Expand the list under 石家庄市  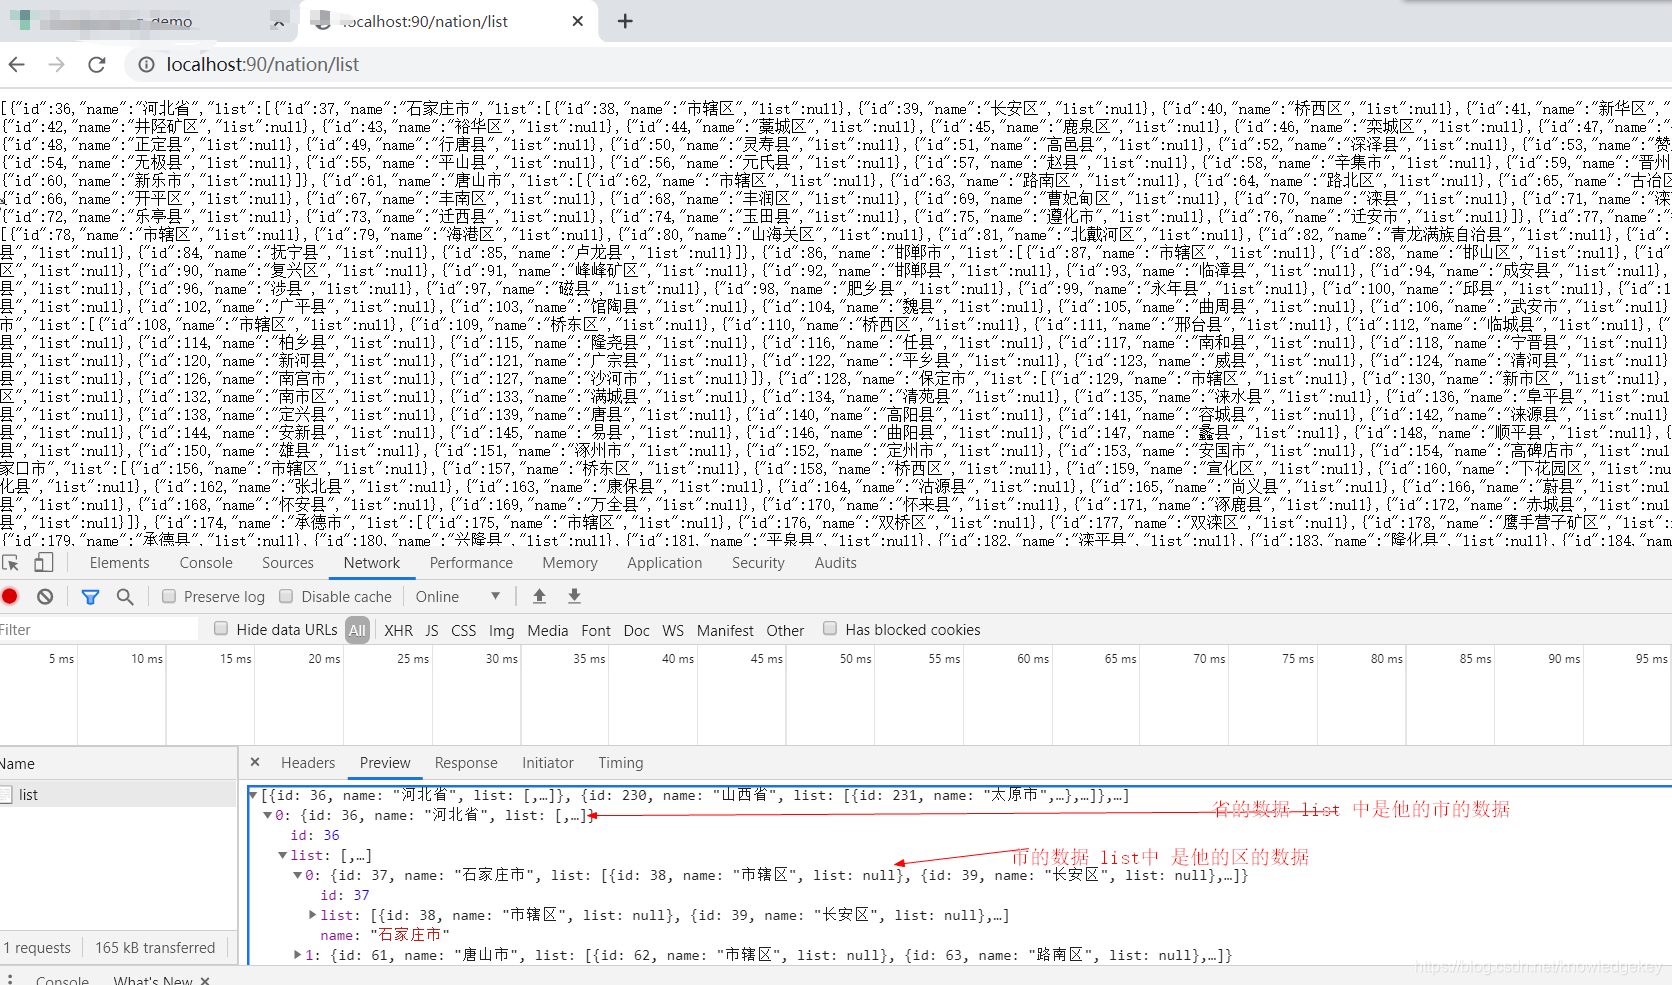coord(312,915)
